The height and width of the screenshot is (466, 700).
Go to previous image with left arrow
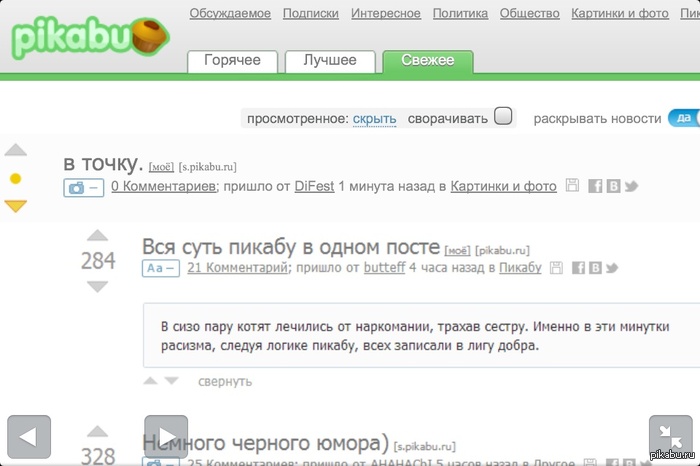tap(29, 436)
